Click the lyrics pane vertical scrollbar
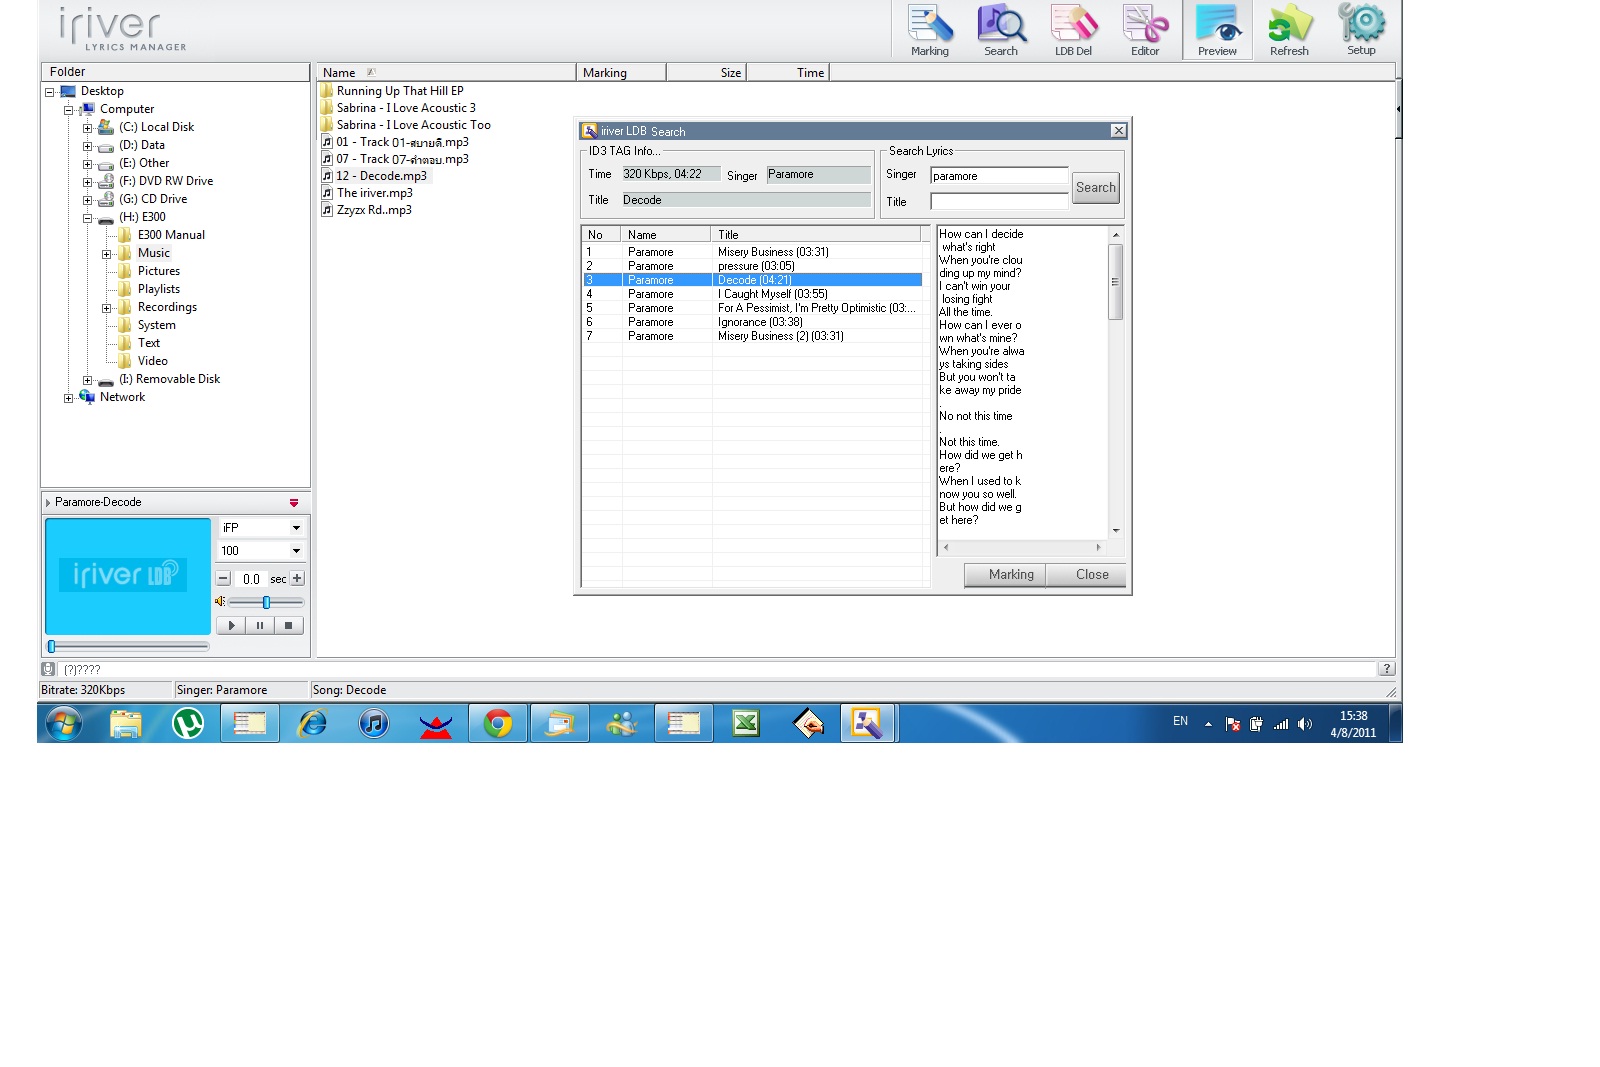 click(1116, 382)
